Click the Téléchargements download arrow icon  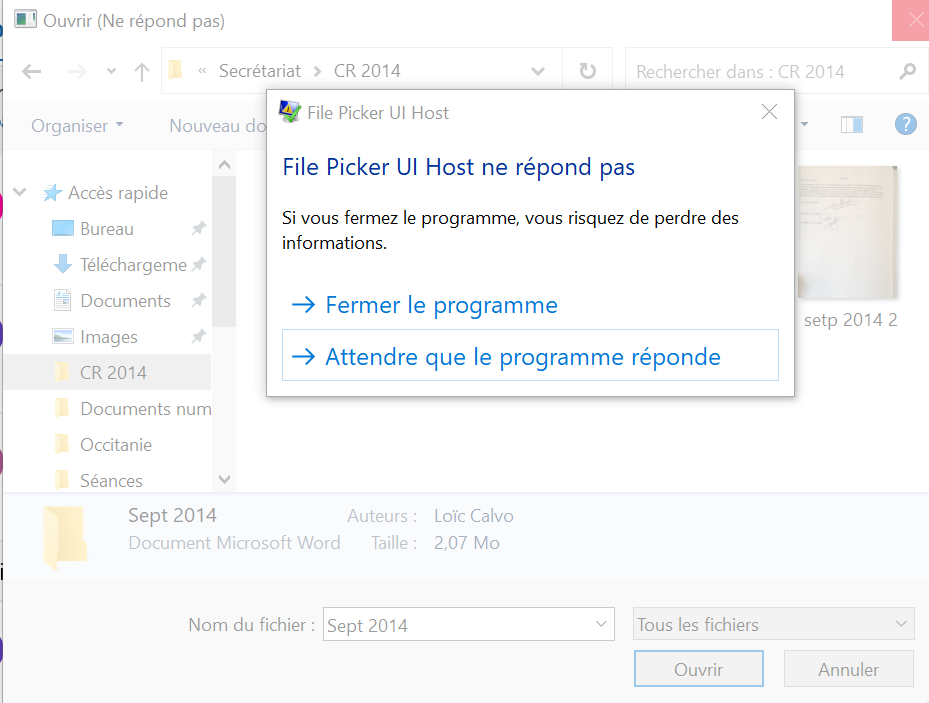[x=63, y=264]
